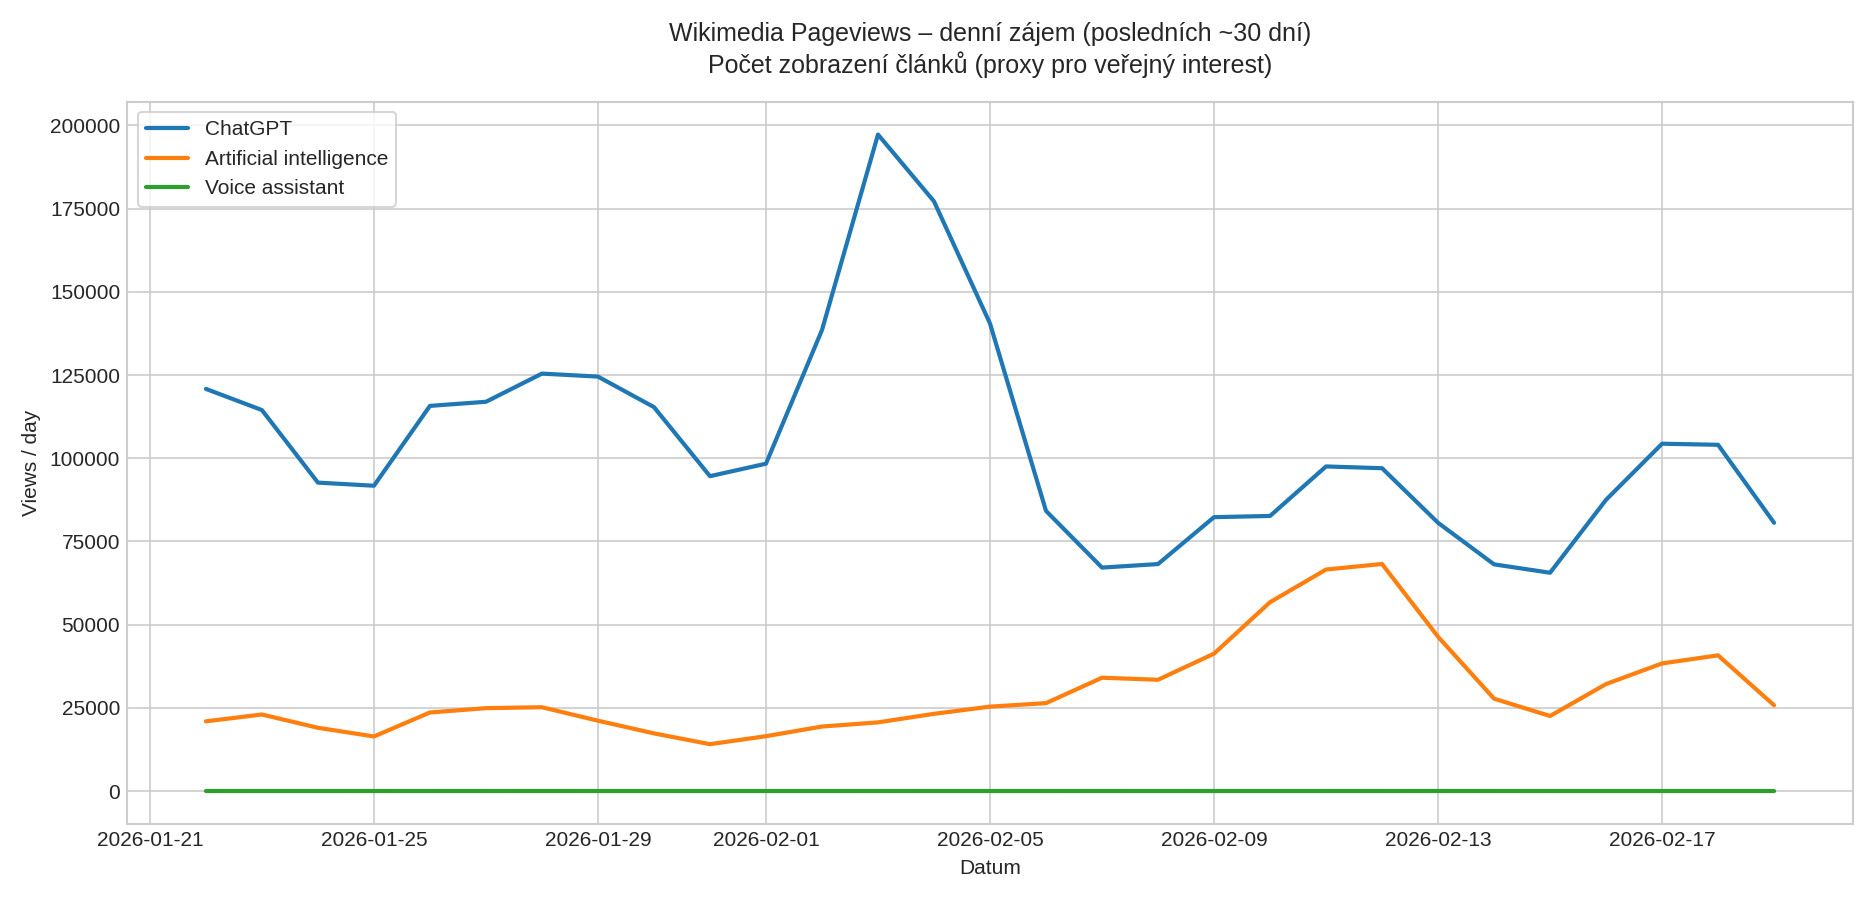The height and width of the screenshot is (900, 1875).
Task: Click the Views / day axis label
Action: (x=31, y=462)
